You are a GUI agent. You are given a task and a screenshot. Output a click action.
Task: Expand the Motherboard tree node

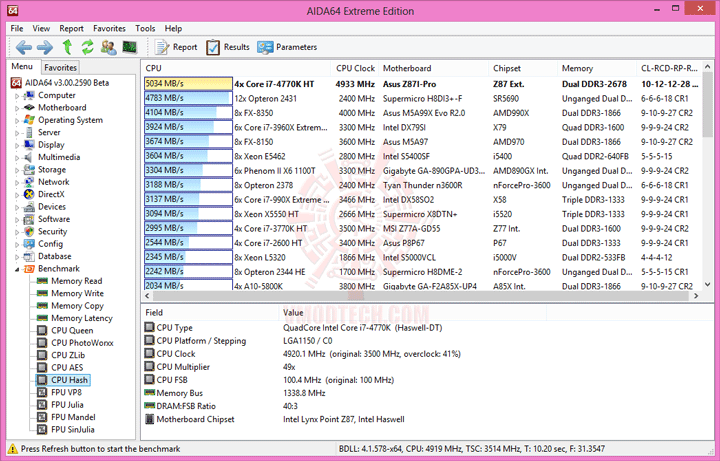17,108
